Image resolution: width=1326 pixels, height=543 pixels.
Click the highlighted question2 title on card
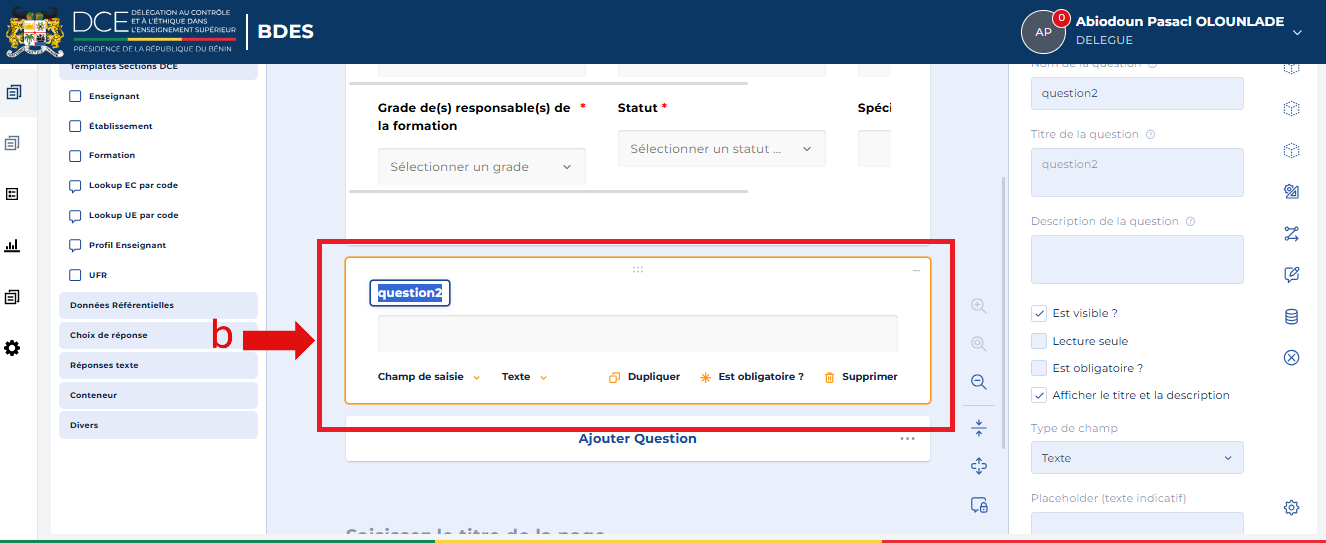pyautogui.click(x=410, y=293)
